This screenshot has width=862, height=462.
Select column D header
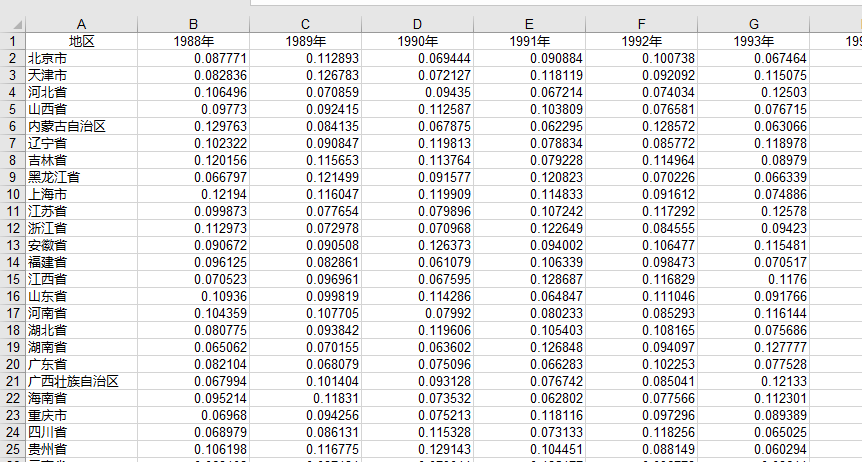point(417,24)
